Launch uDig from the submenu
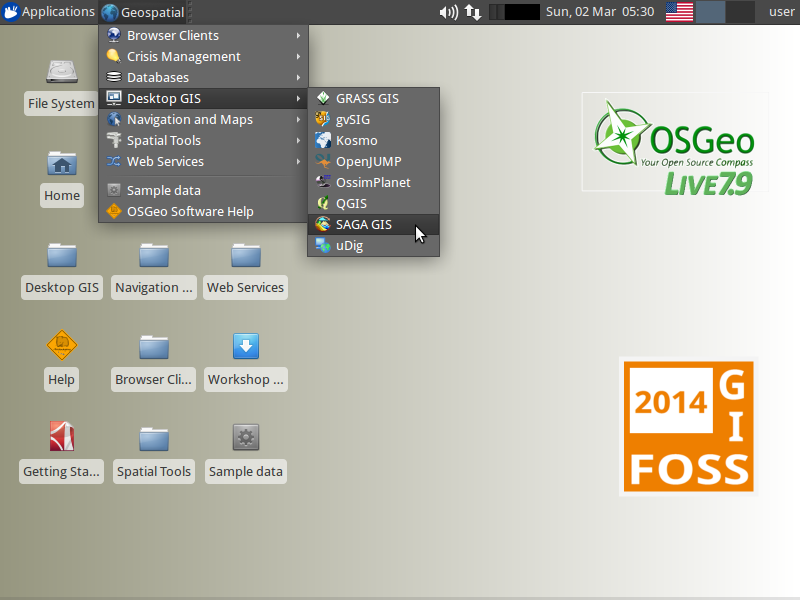 373,245
